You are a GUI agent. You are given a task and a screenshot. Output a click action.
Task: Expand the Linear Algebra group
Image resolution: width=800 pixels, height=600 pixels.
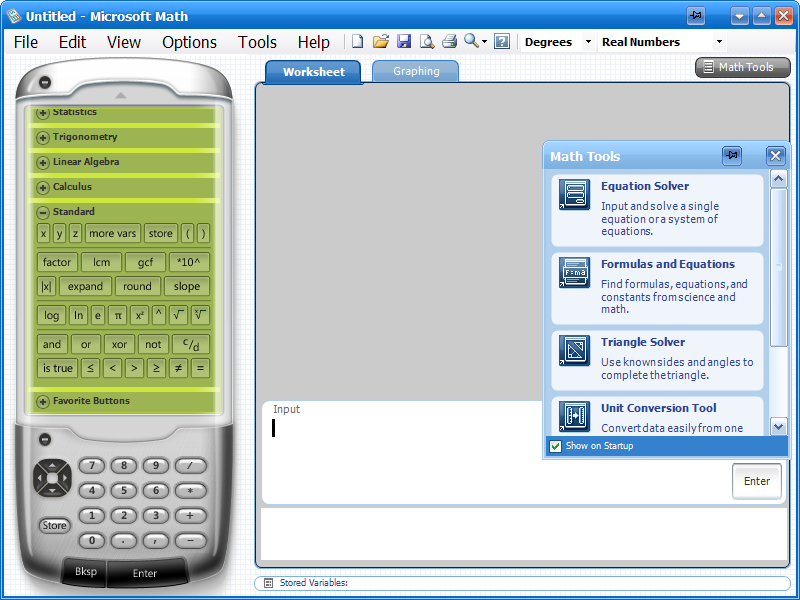pos(43,162)
